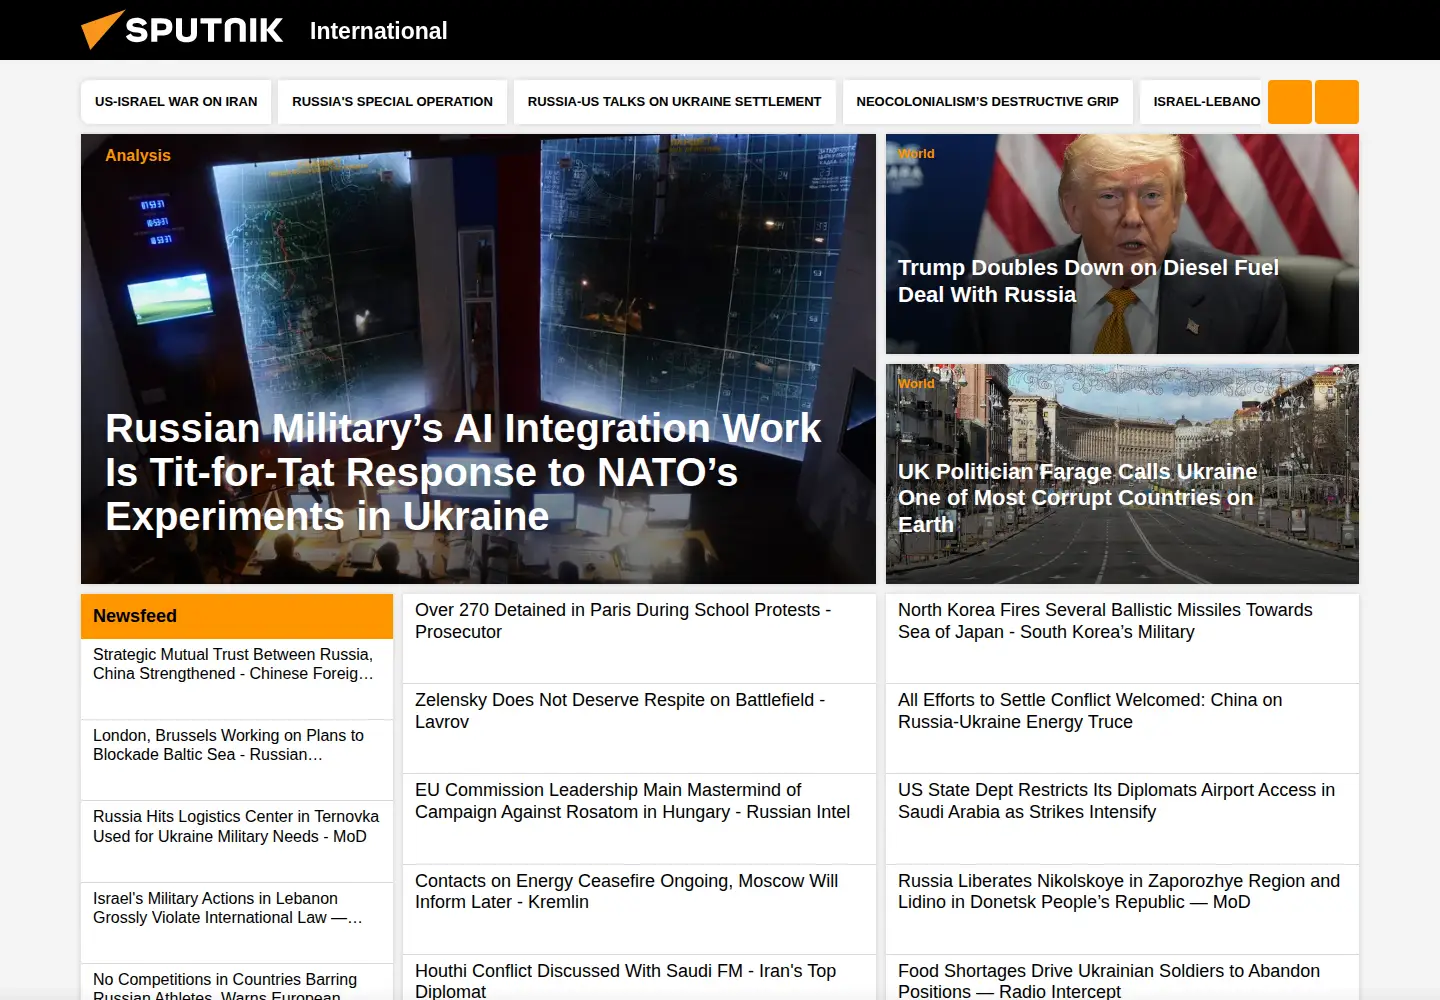Click World label on the Trump story card
1440x1000 pixels.
[916, 153]
